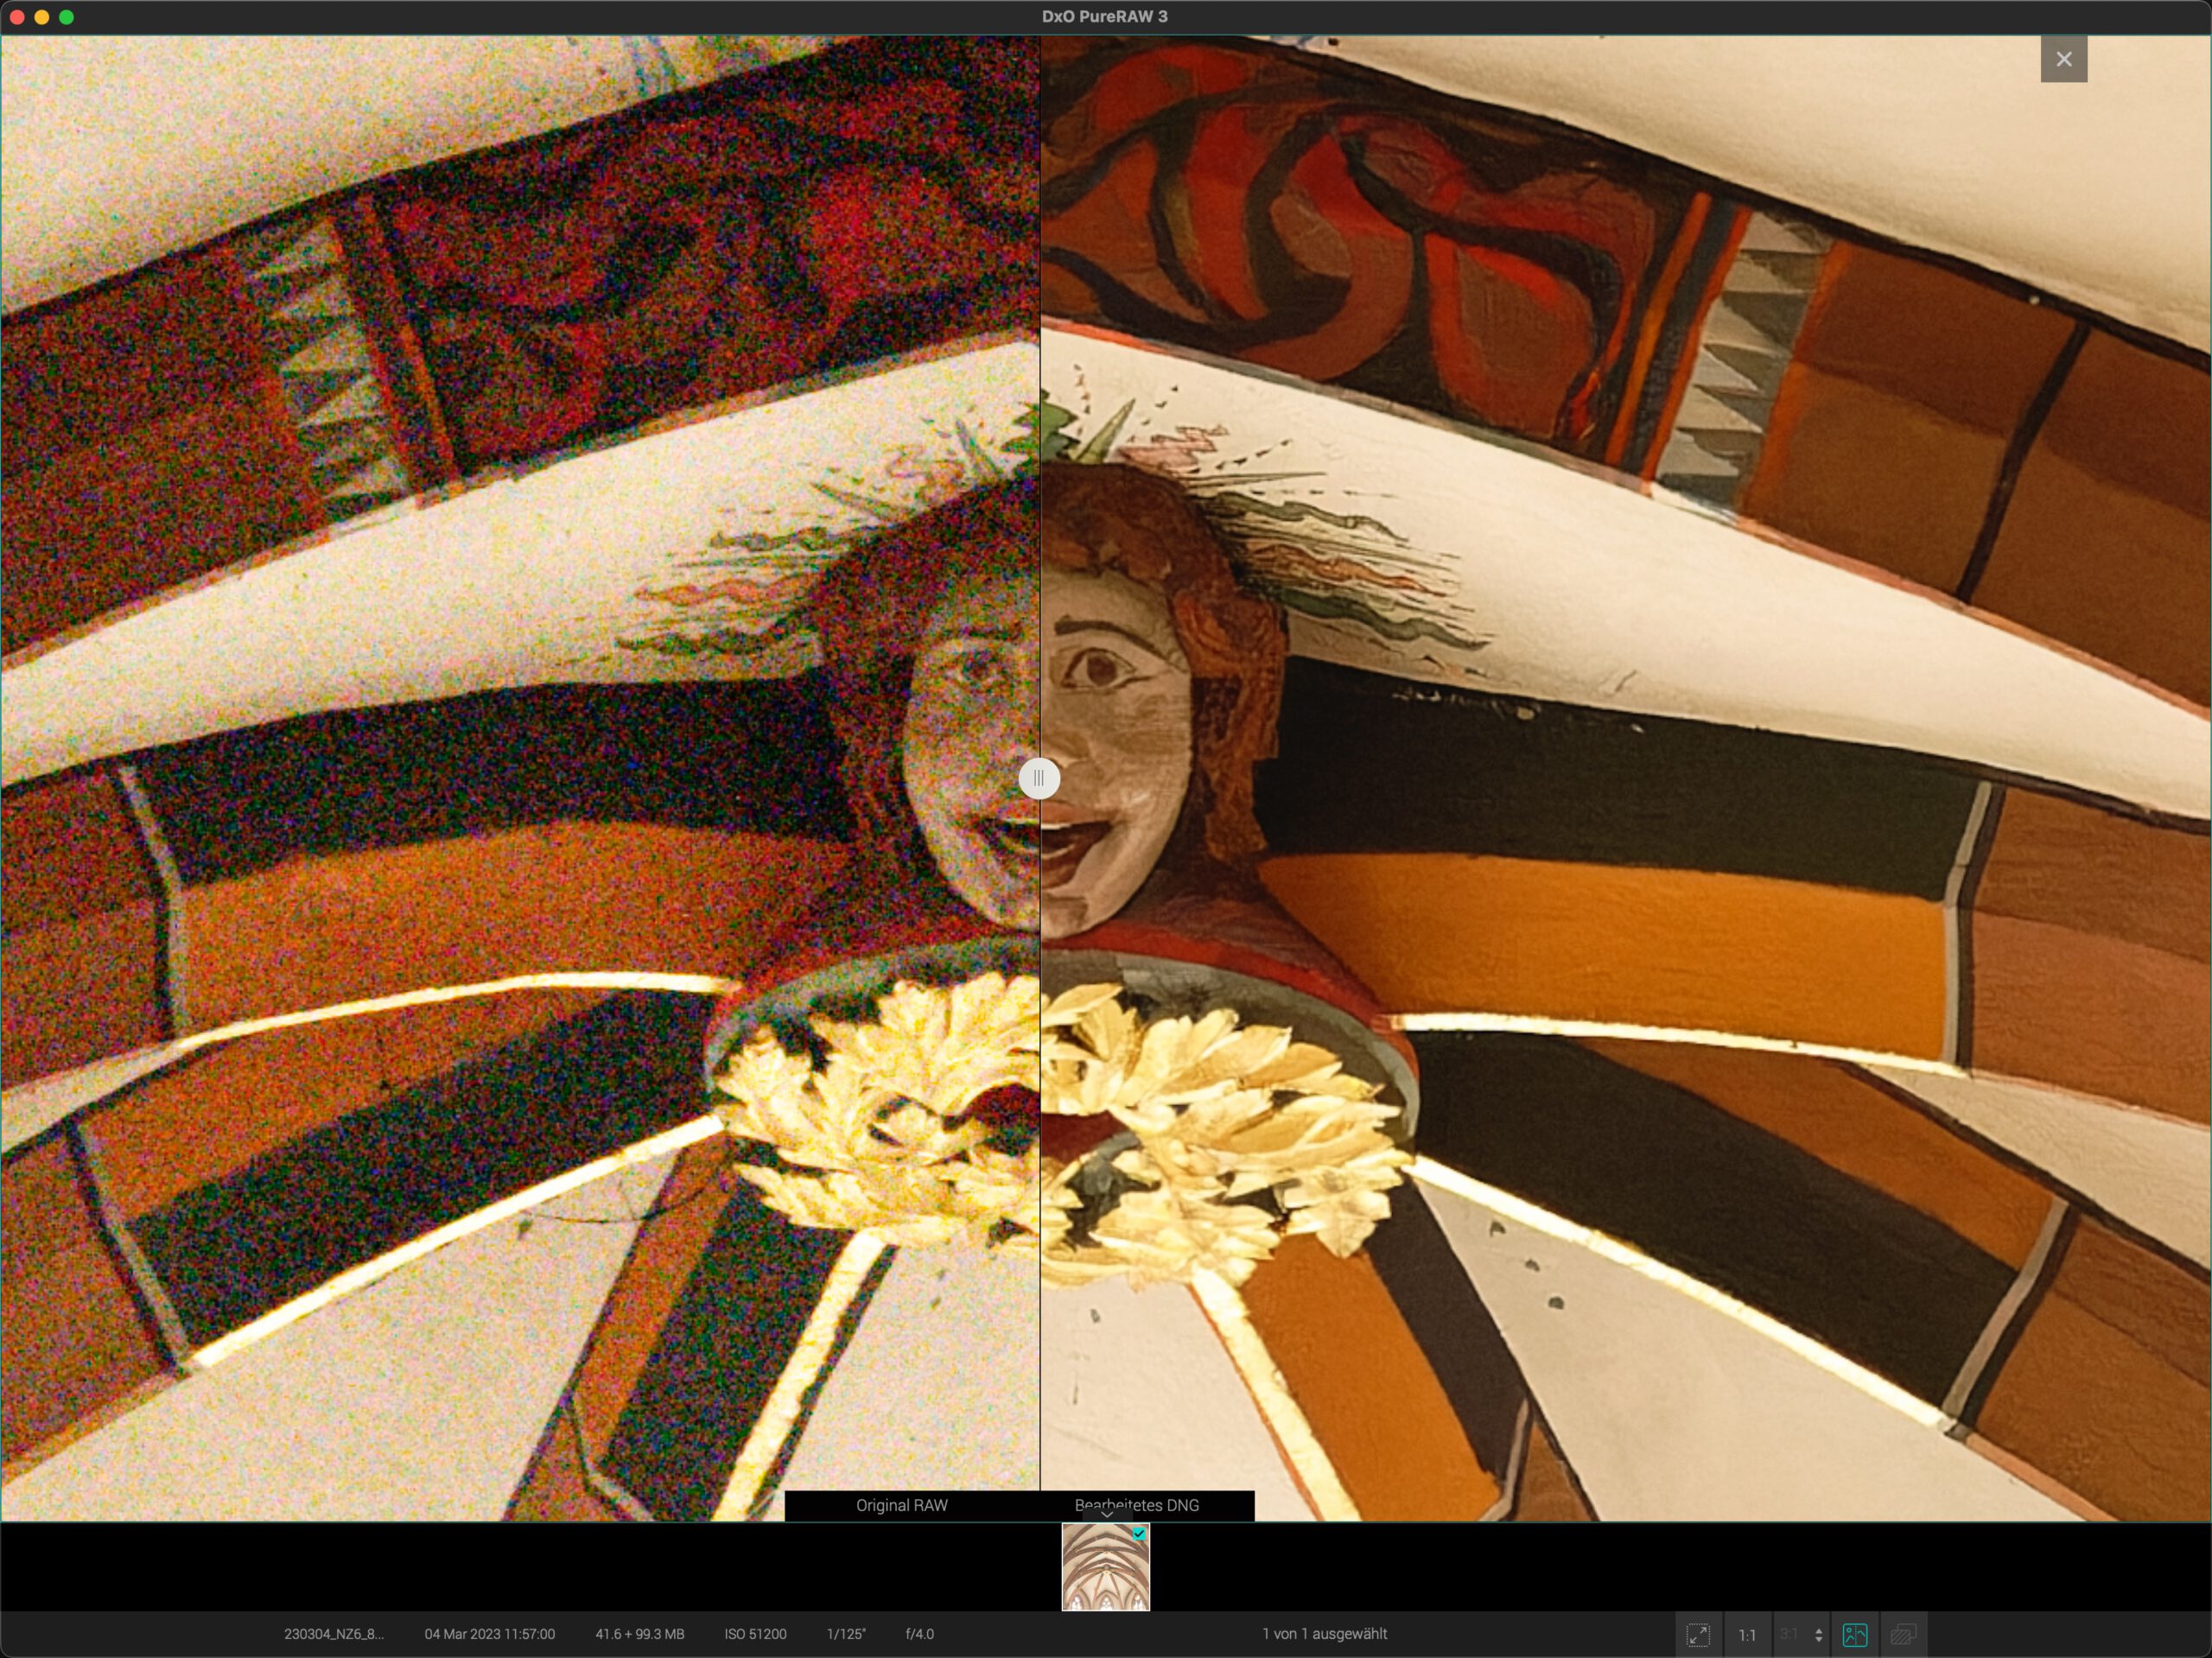Click the '1 von 1 ausgewählt' selection text
This screenshot has height=1658, width=2212.
click(x=1324, y=1633)
